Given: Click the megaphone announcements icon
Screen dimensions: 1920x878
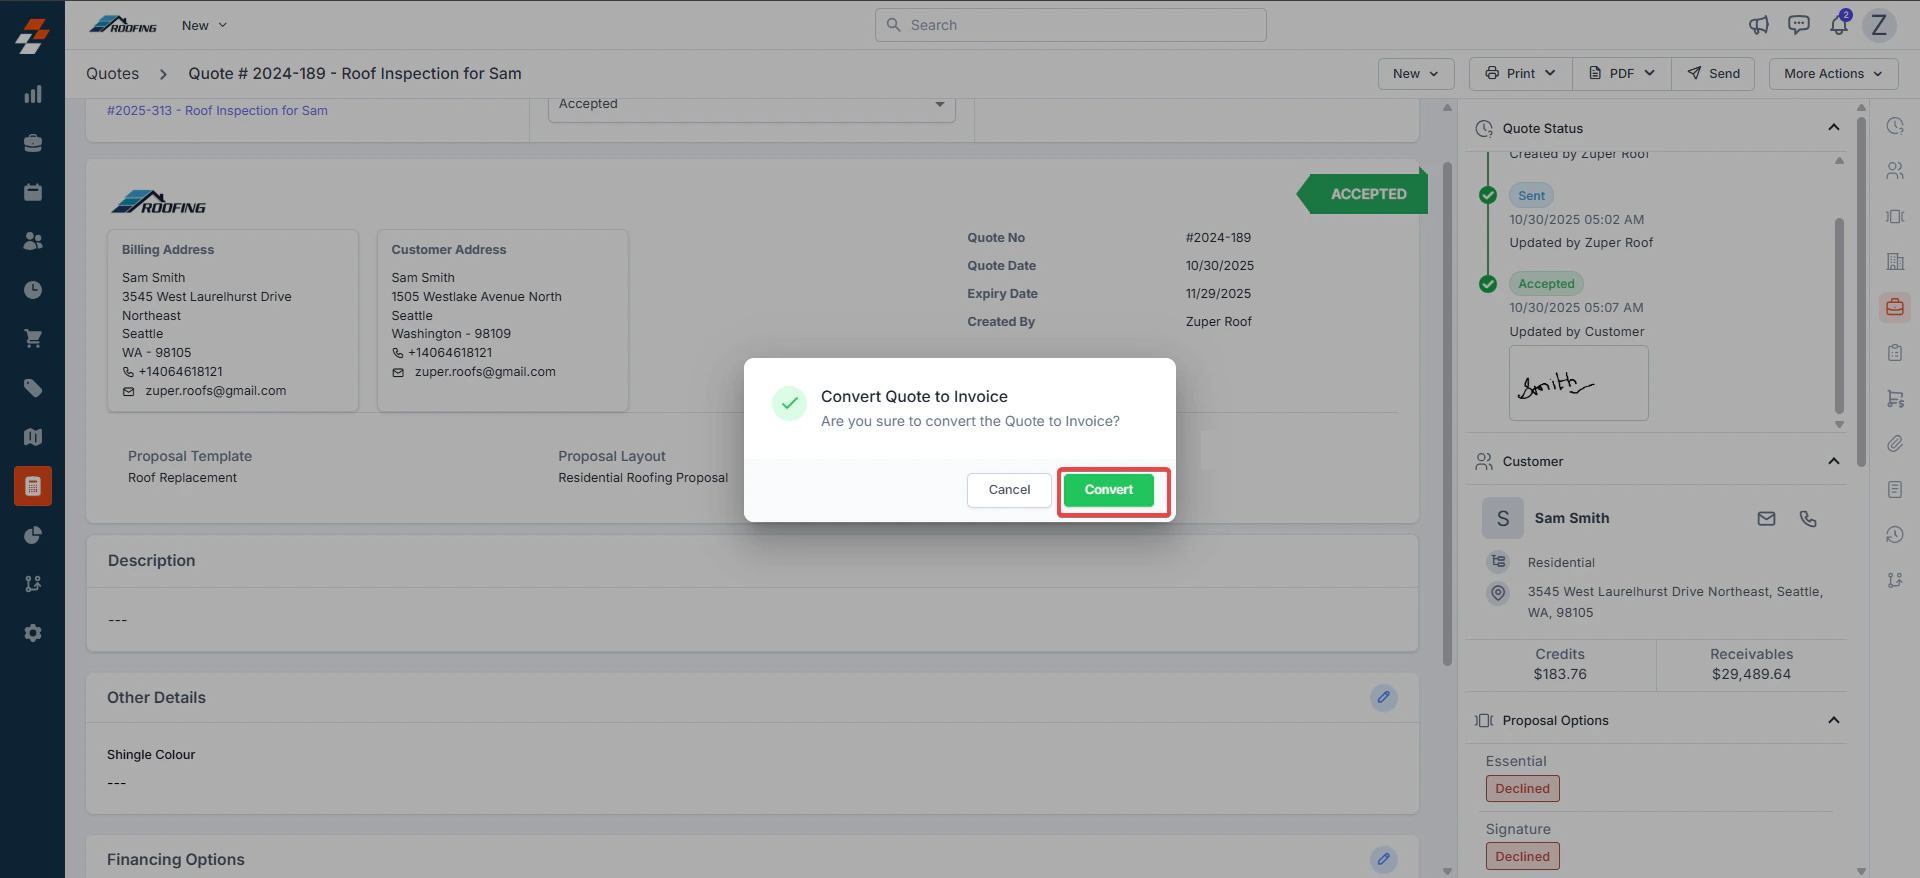Looking at the screenshot, I should click(1759, 25).
